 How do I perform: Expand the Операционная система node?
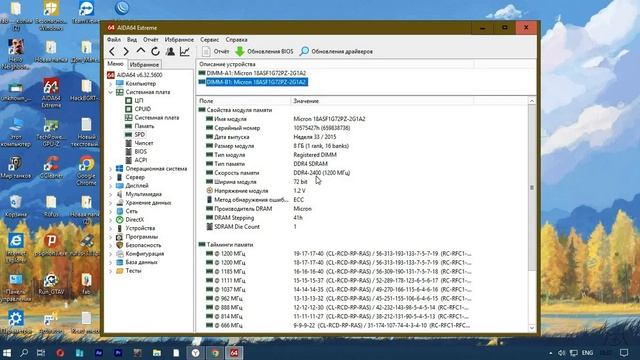pos(110,169)
